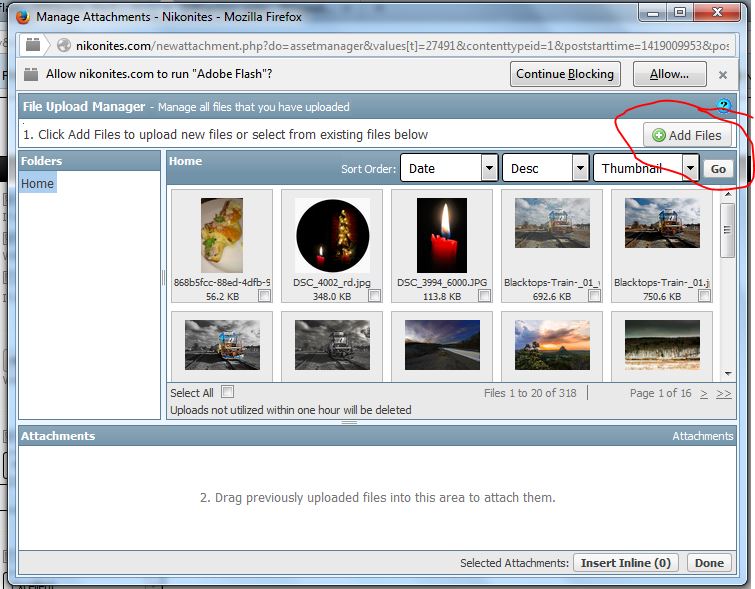The image size is (755, 589).
Task: Click the help question mark icon
Action: (x=725, y=106)
